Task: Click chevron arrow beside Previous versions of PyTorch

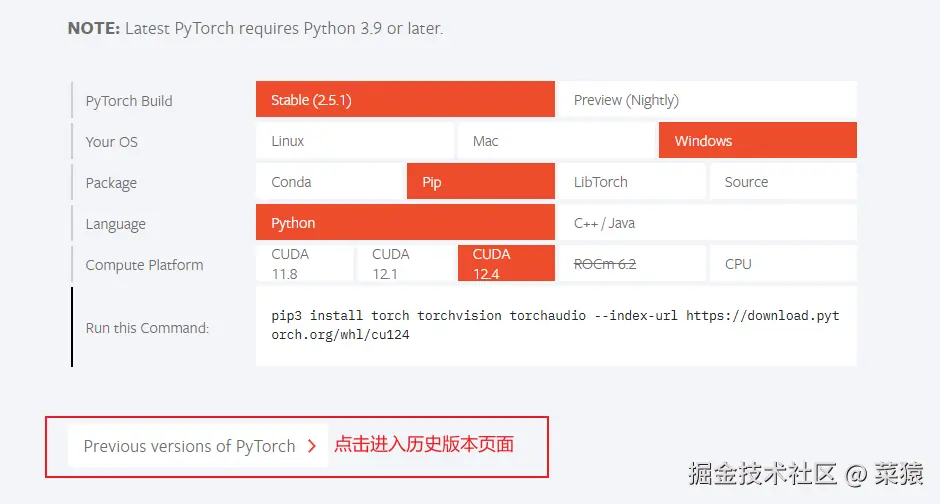Action: 312,446
